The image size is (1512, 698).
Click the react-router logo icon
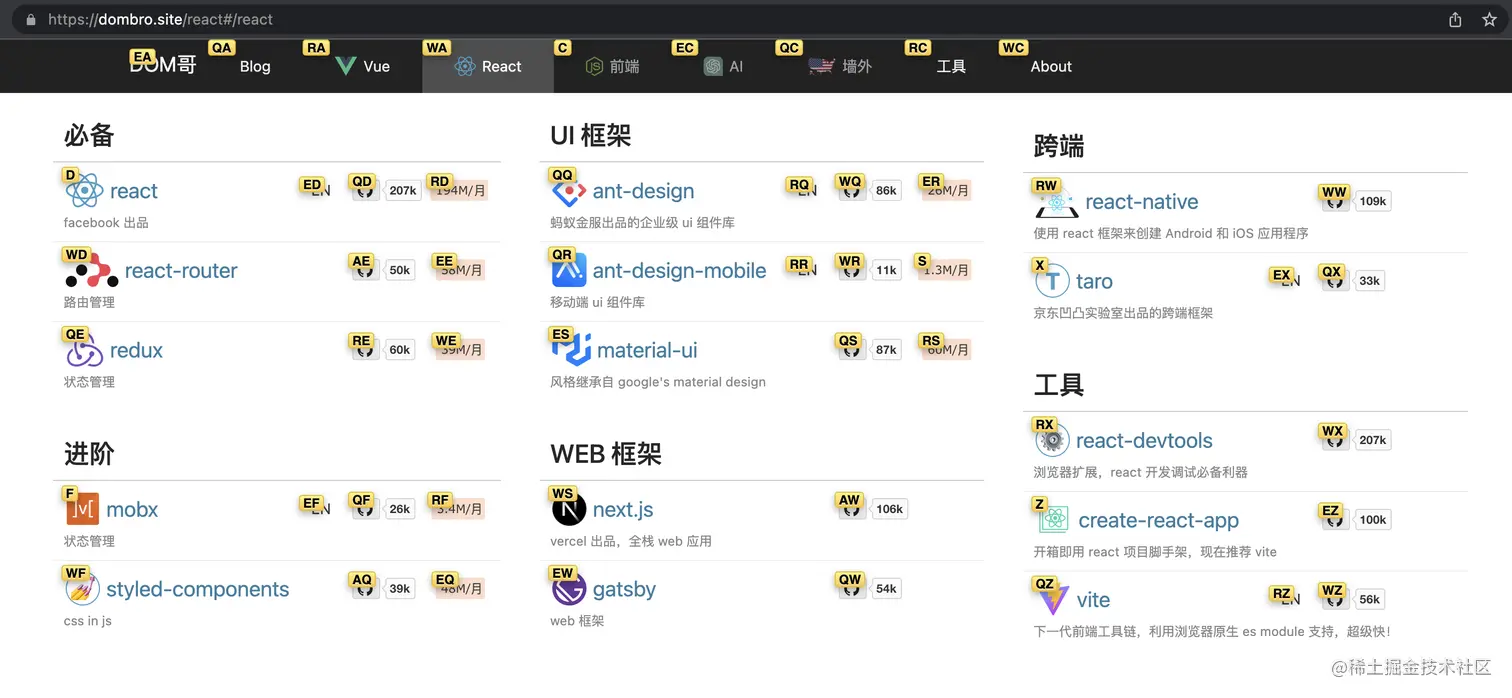pyautogui.click(x=91, y=270)
